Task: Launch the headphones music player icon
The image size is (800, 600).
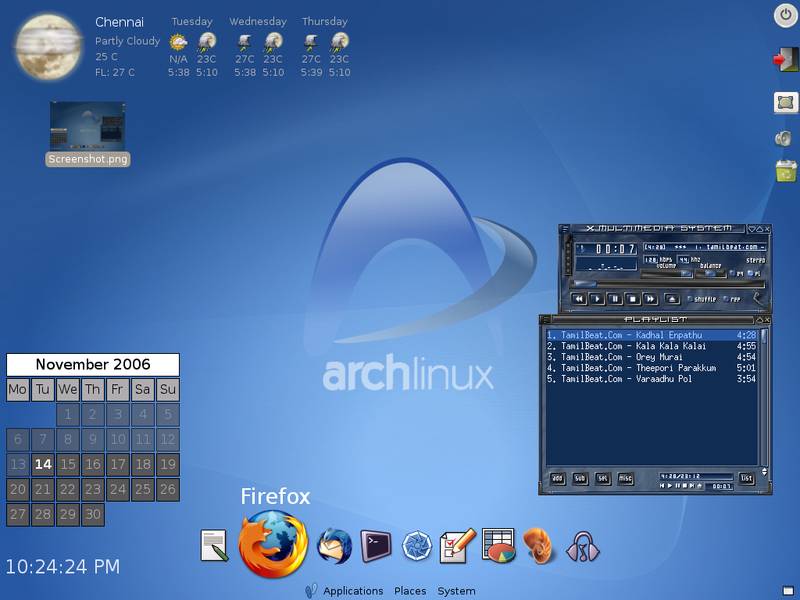Action: (x=582, y=546)
